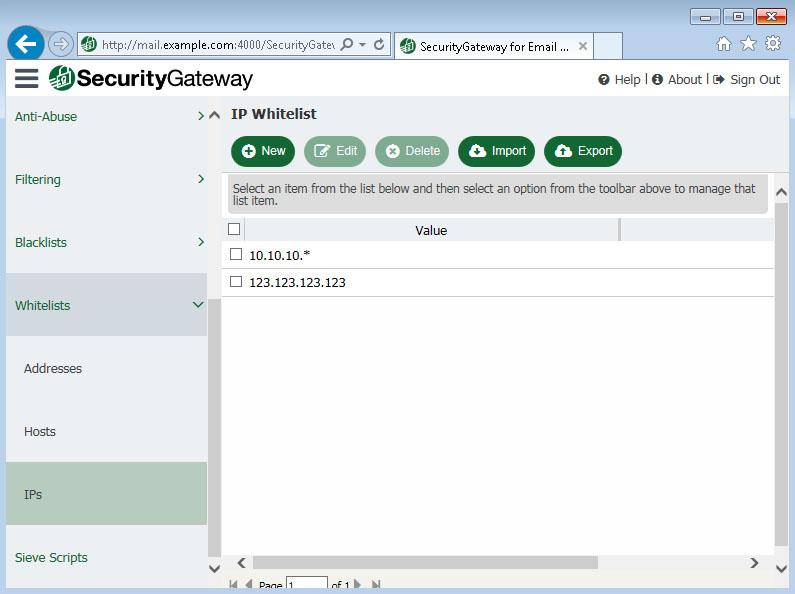Open browser Tools gear
This screenshot has width=795, height=594.
(773, 44)
